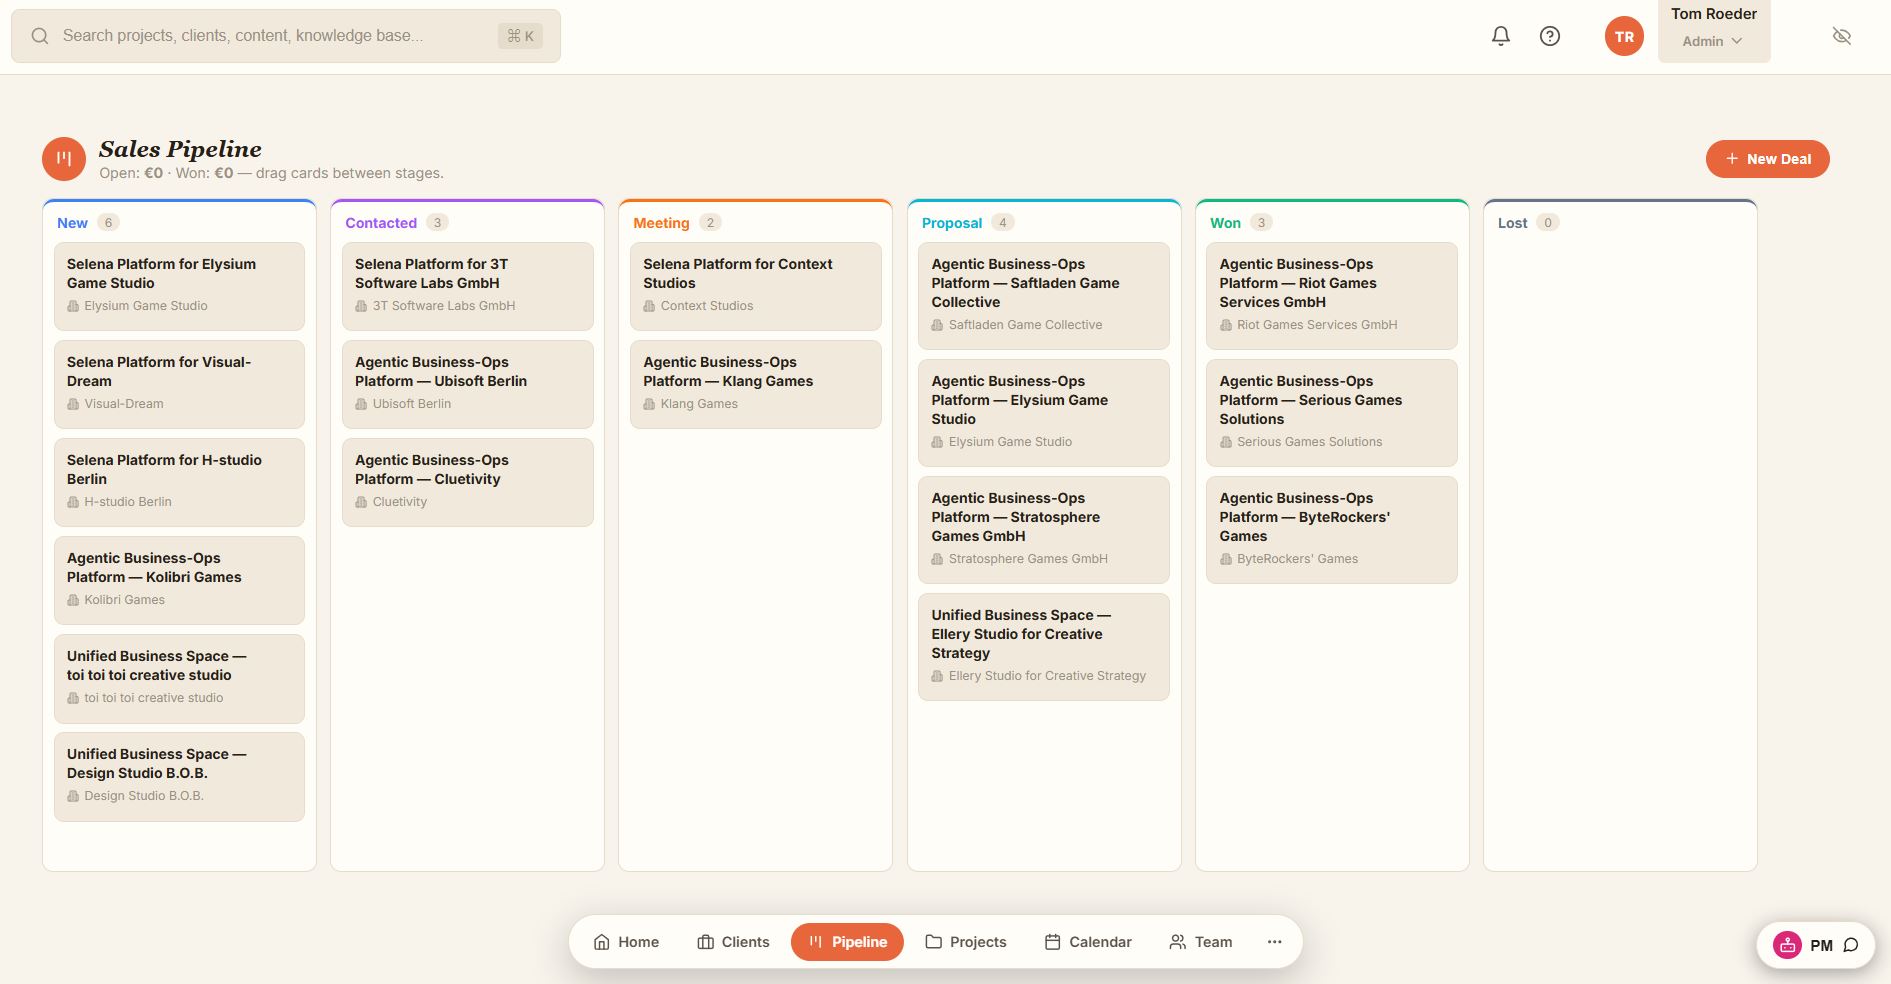
Task: Open Clients in bottom navigation
Action: click(733, 942)
